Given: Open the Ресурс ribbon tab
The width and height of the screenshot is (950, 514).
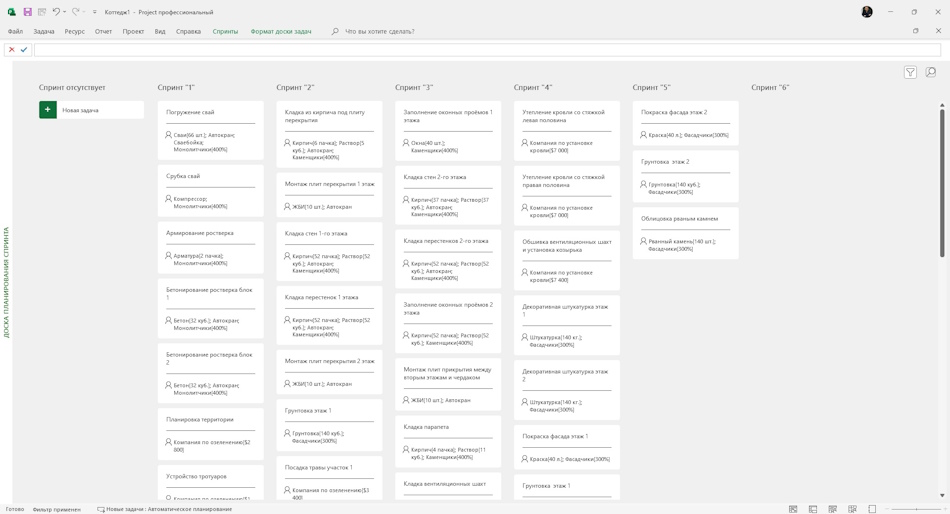Looking at the screenshot, I should tap(75, 32).
